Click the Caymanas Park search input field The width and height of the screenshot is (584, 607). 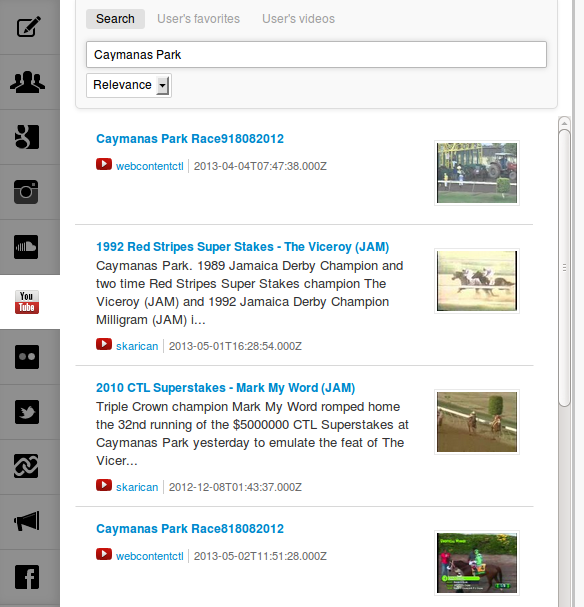(316, 55)
